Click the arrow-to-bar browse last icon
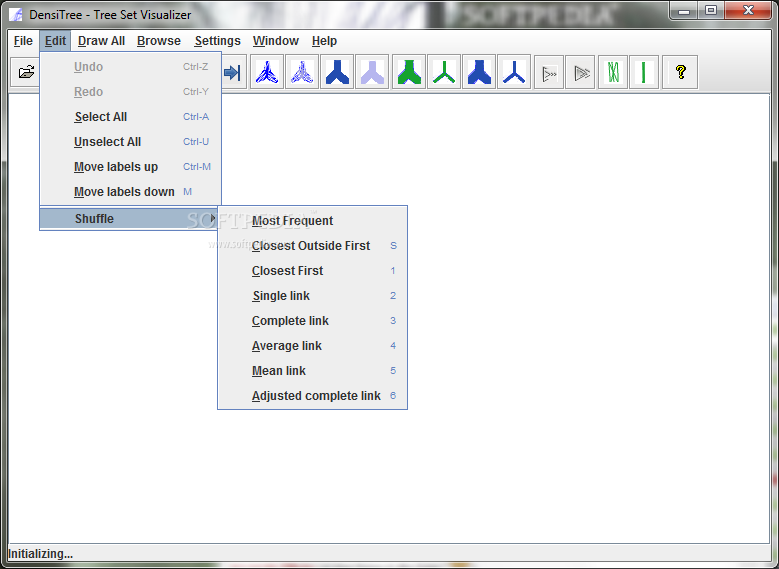 click(233, 73)
